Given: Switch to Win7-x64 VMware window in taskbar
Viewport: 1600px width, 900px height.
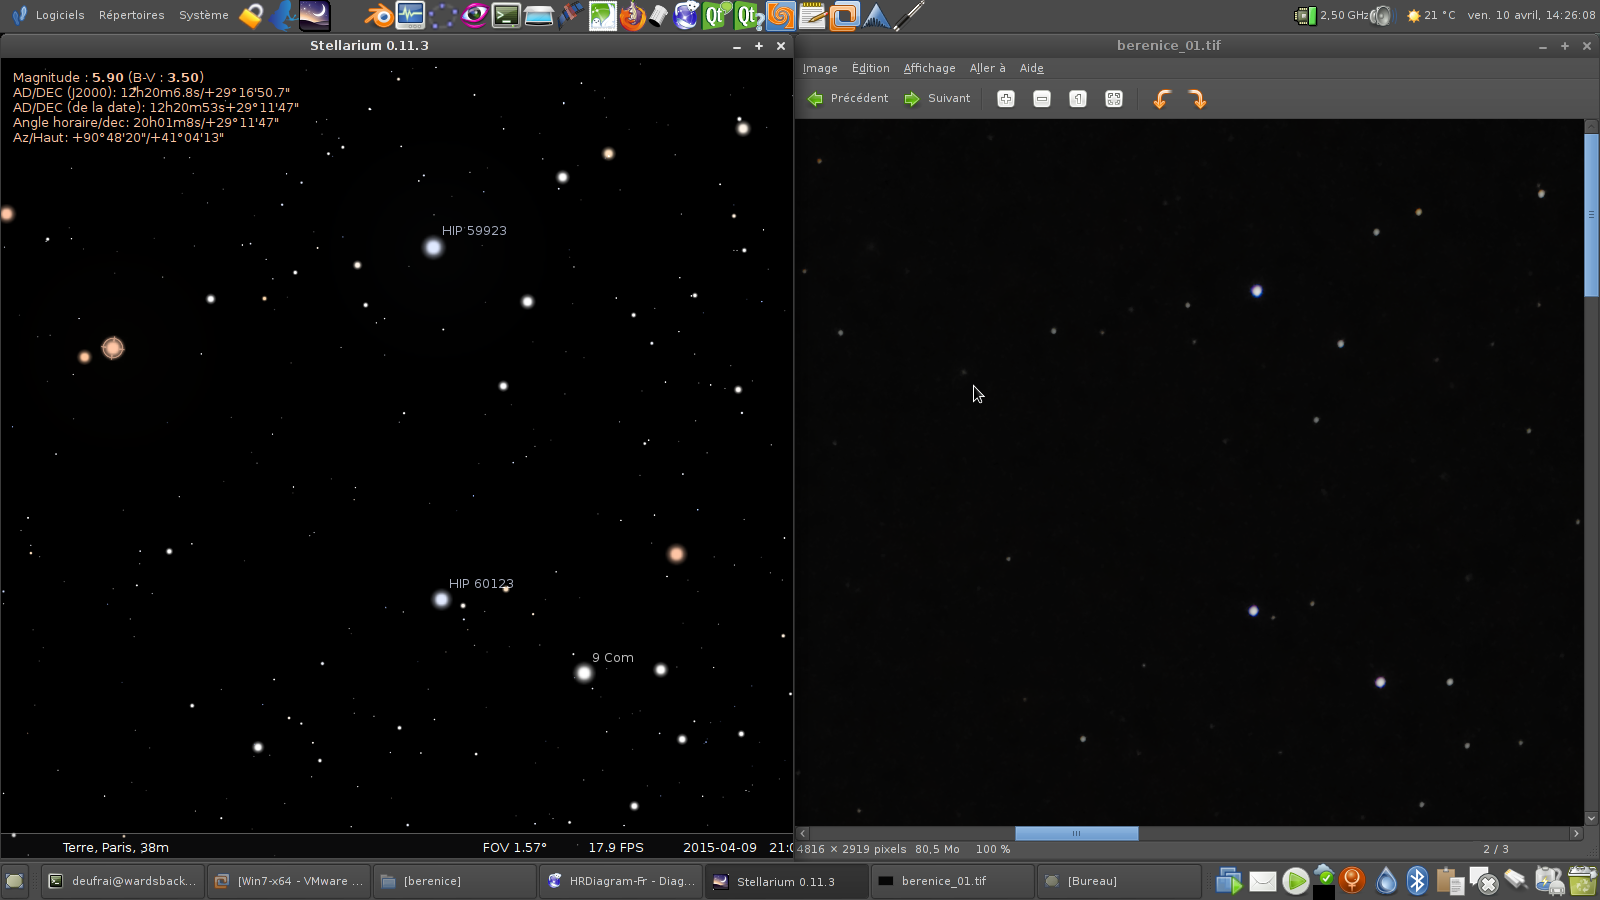Looking at the screenshot, I should point(290,881).
